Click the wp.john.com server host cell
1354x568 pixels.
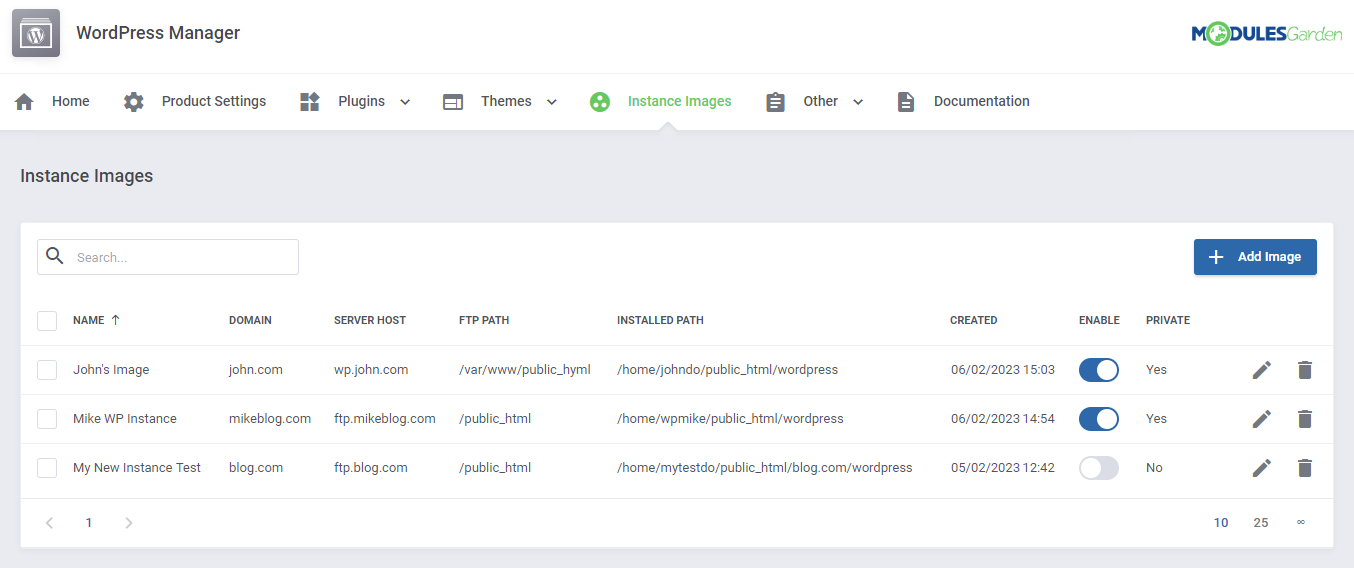371,370
